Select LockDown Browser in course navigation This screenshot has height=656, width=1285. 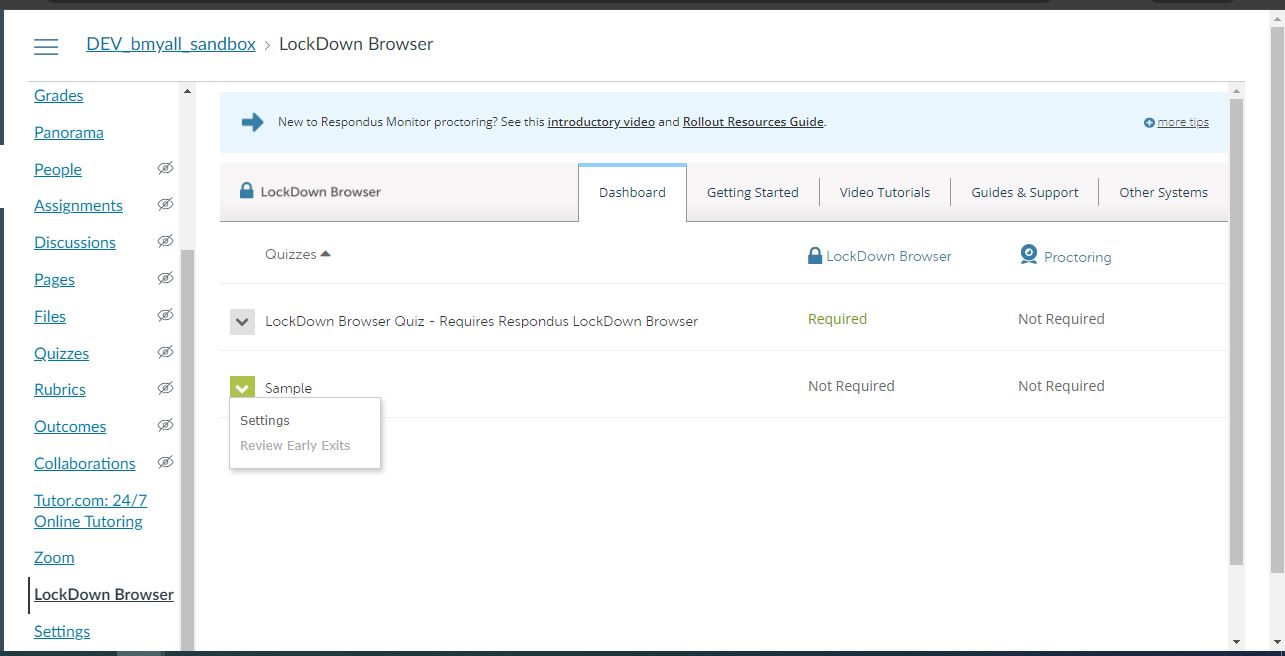(x=104, y=595)
